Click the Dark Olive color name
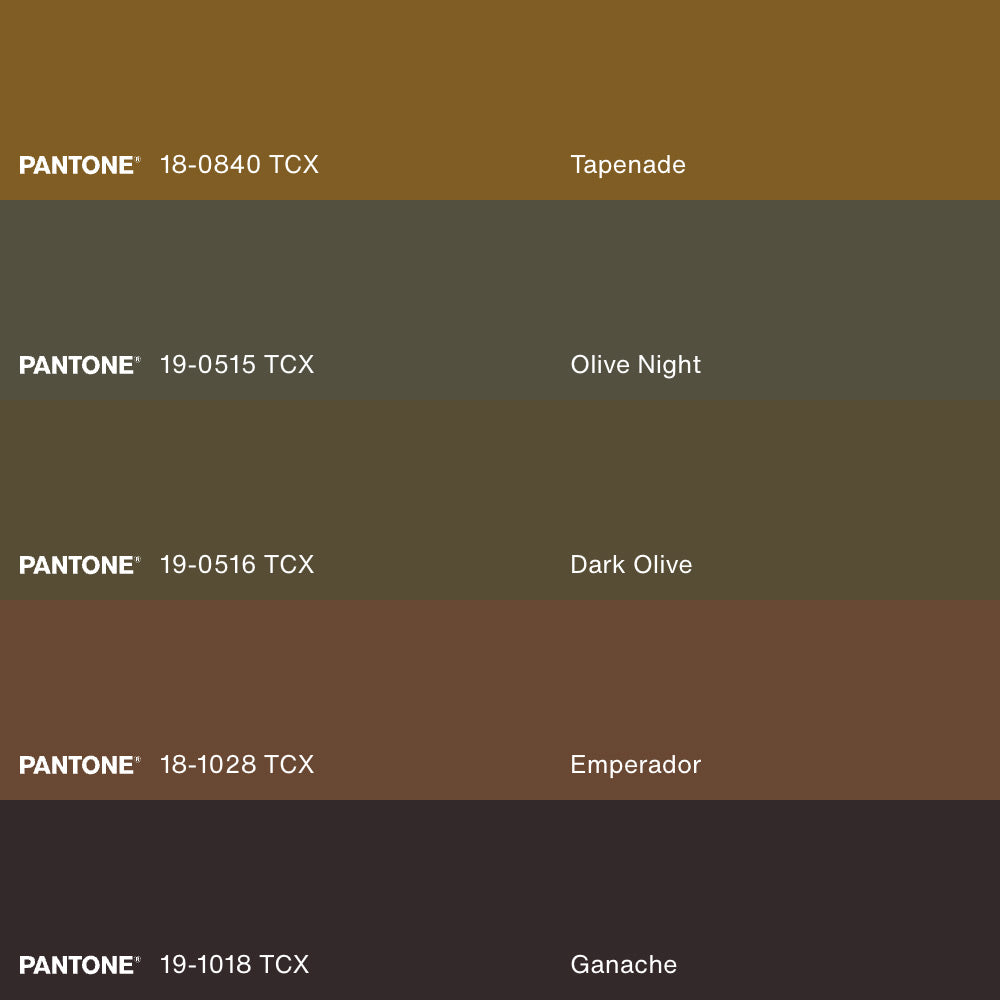This screenshot has width=1000, height=1000. coord(631,564)
